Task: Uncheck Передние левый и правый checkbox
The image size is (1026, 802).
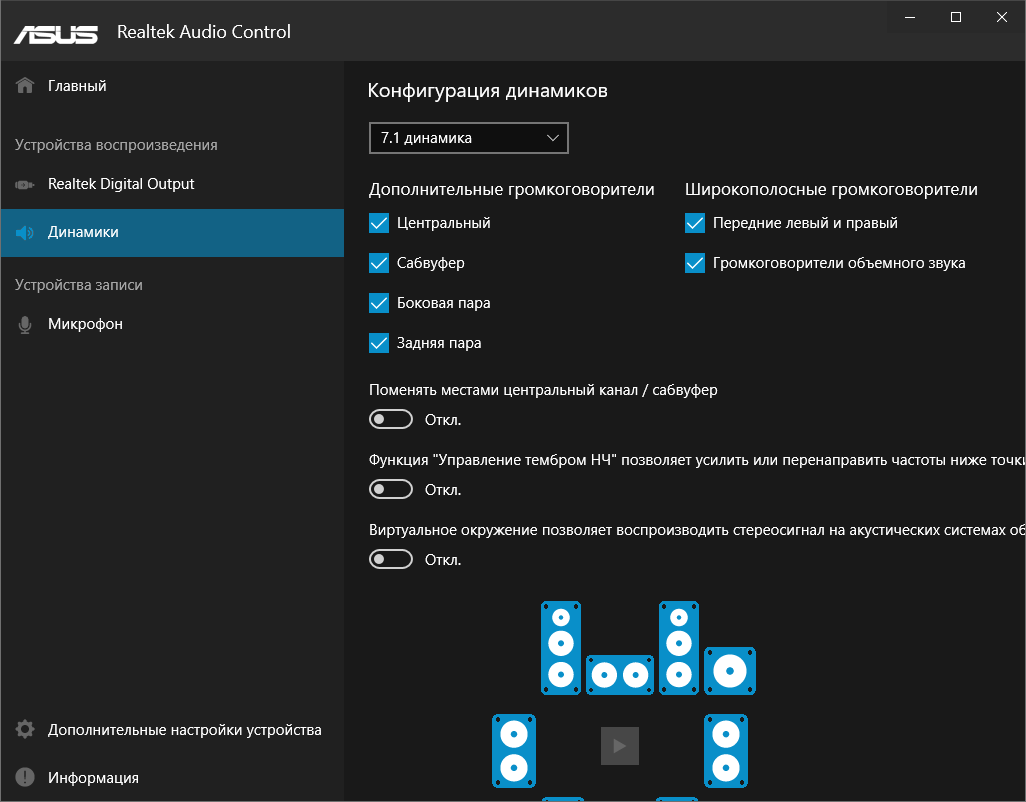Action: coord(695,223)
